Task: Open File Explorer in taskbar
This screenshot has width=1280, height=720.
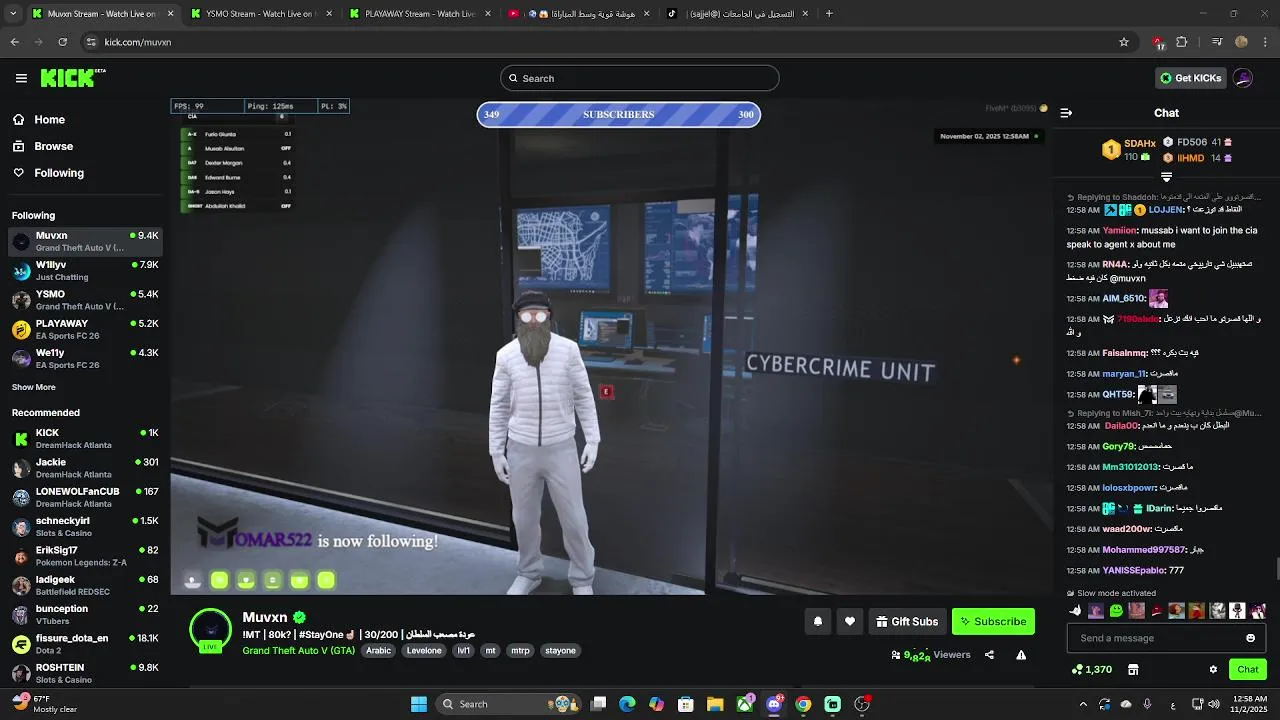Action: click(x=715, y=704)
